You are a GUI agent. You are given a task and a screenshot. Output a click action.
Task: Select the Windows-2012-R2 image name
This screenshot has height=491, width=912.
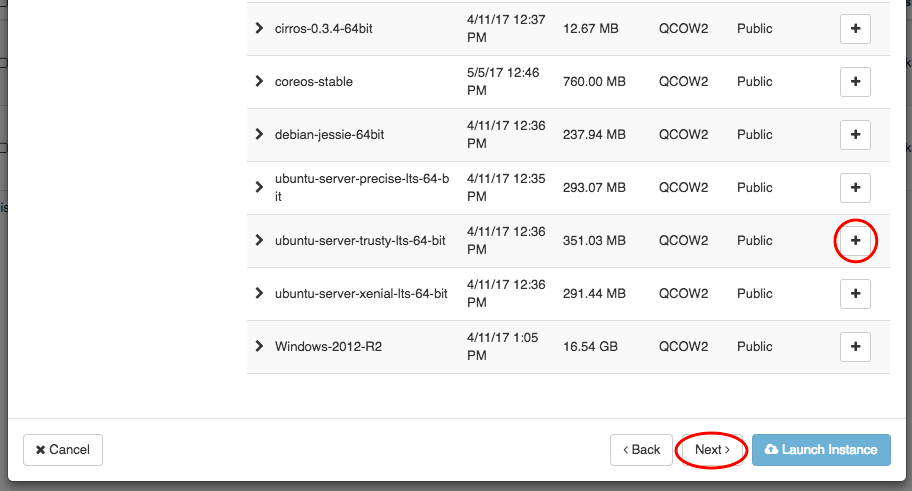[328, 347]
